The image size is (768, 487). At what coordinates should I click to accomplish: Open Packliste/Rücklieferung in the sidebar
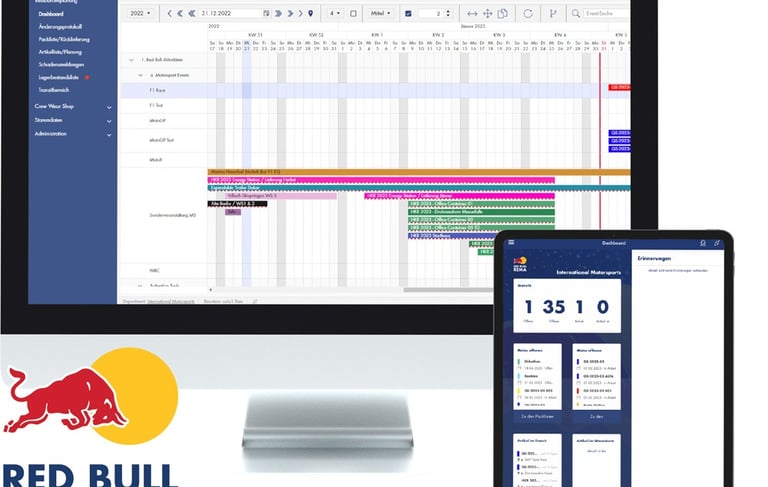pyautogui.click(x=64, y=40)
